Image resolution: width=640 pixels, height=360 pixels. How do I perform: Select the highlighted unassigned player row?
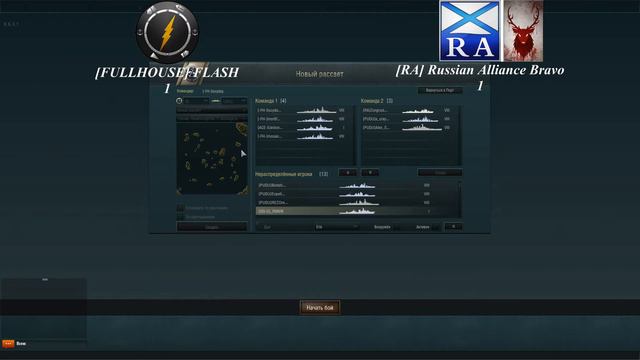tap(357, 211)
